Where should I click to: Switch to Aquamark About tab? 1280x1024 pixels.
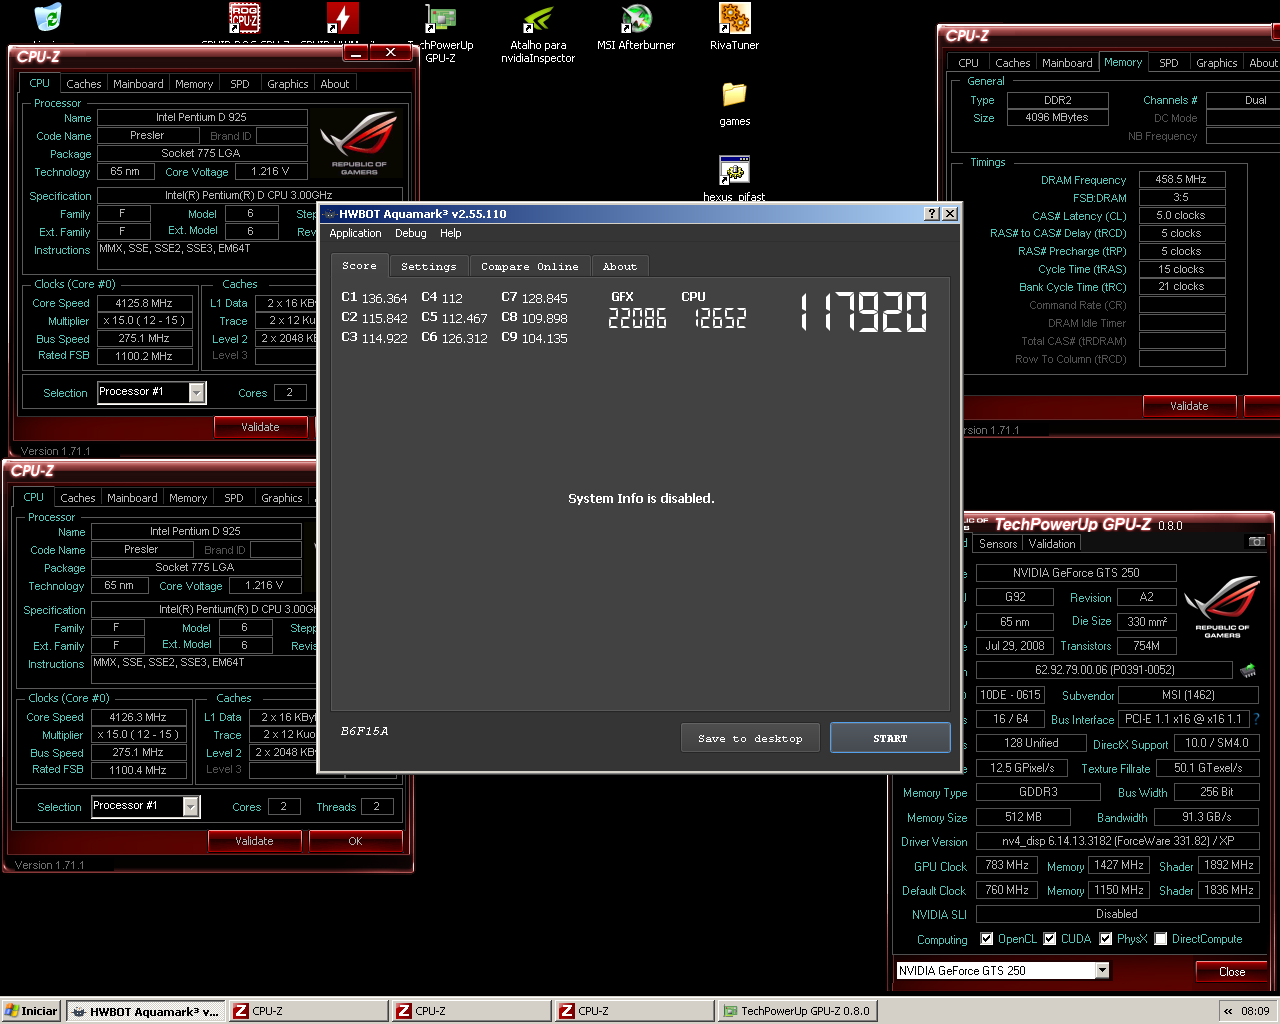(620, 267)
